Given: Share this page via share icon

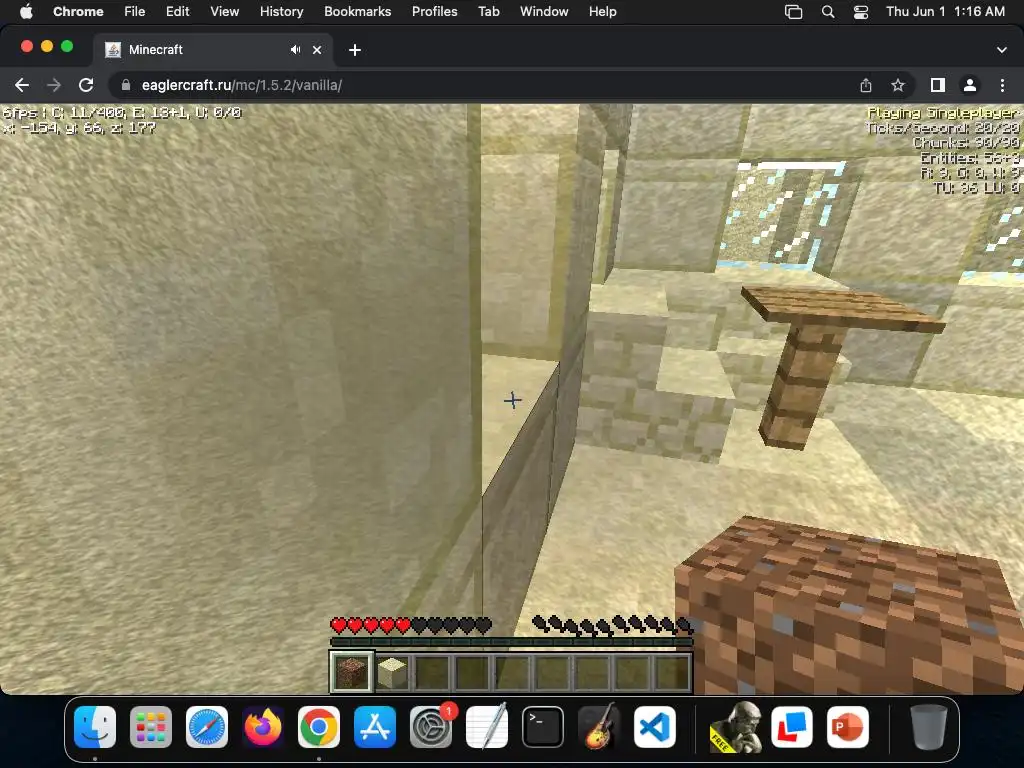Looking at the screenshot, I should click(866, 85).
